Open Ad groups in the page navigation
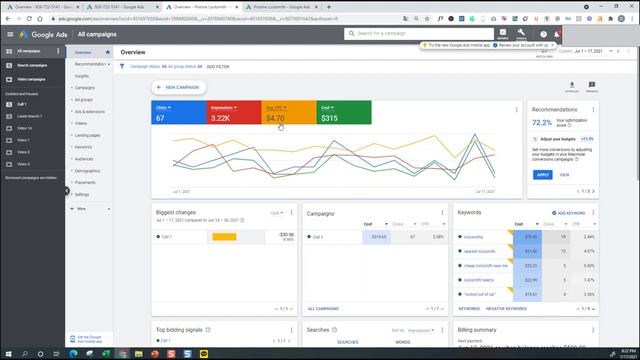The width and height of the screenshot is (640, 360). pos(84,100)
